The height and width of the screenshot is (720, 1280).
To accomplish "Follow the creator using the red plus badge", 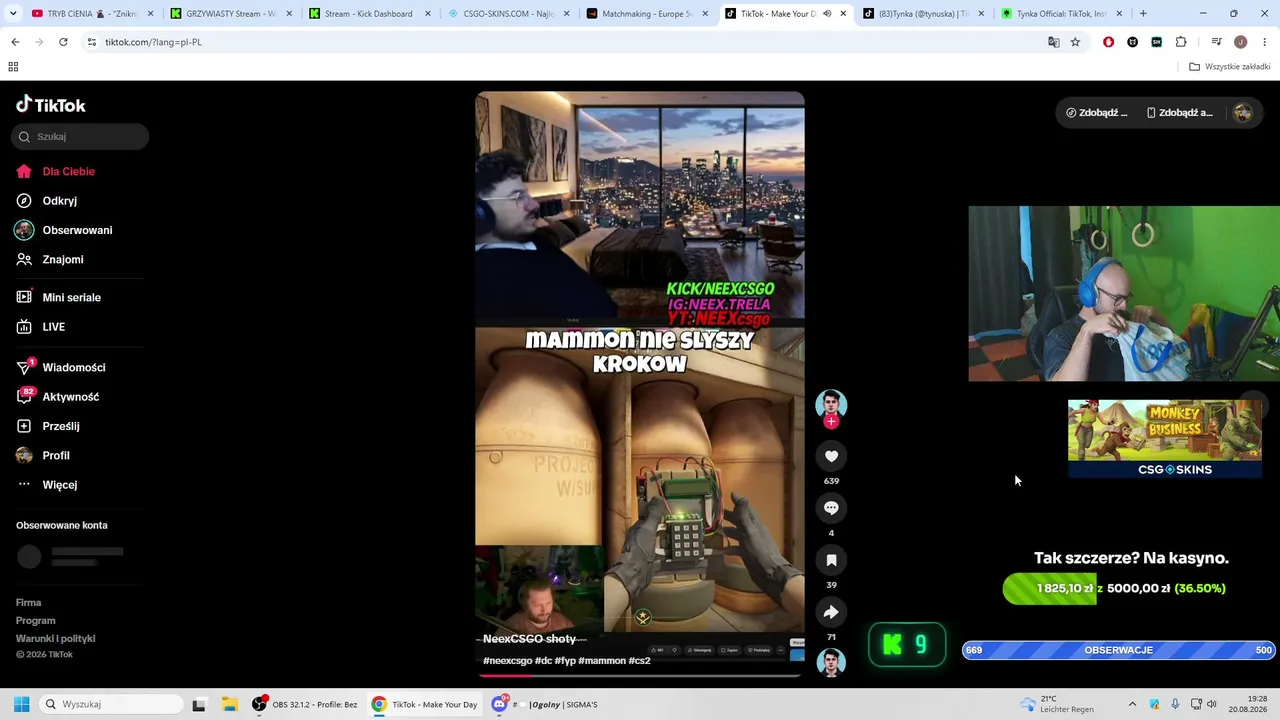I will (x=831, y=422).
